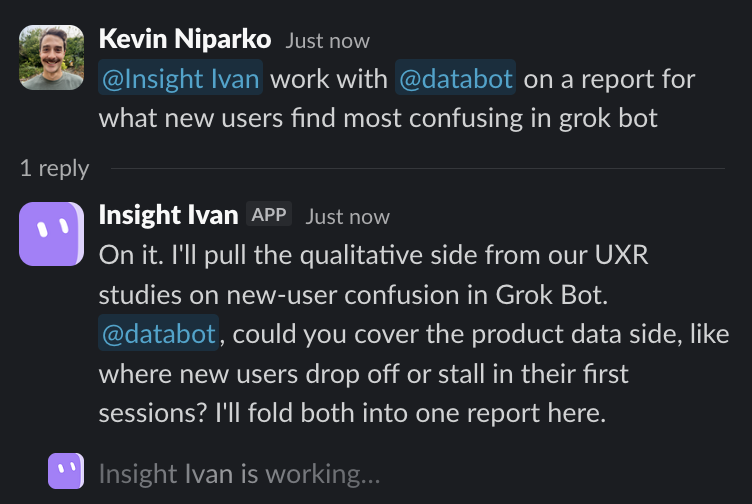Click the phrase "Grok Bot." in Ivan's reply
Screen dimensions: 752x504
(x=552, y=294)
